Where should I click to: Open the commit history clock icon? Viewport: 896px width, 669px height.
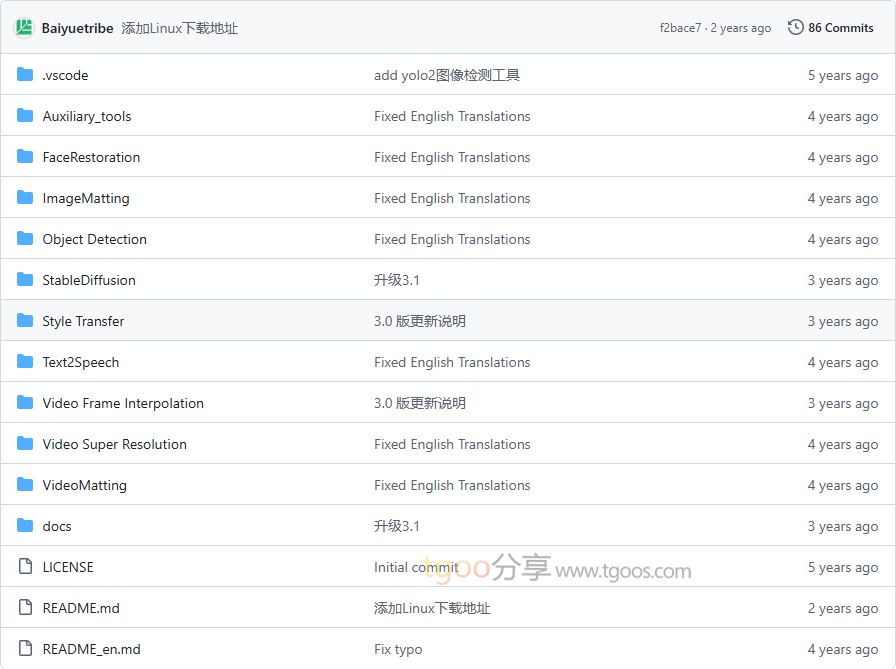(796, 28)
